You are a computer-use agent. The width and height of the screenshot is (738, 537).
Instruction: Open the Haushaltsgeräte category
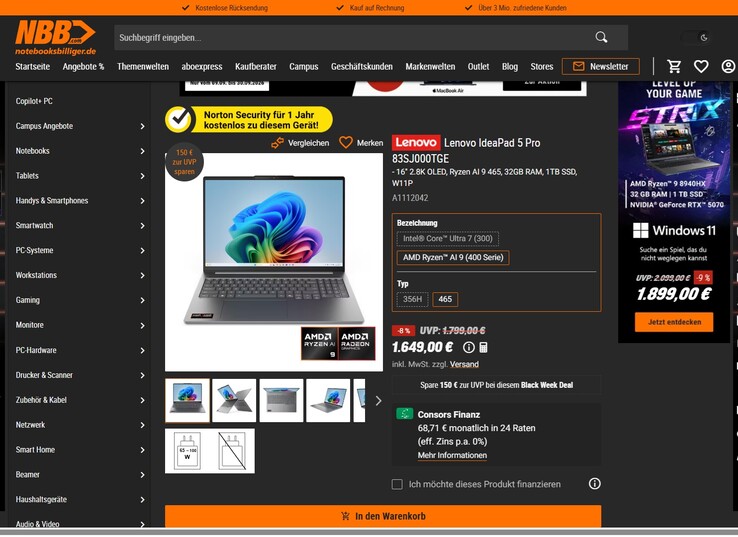pos(41,499)
